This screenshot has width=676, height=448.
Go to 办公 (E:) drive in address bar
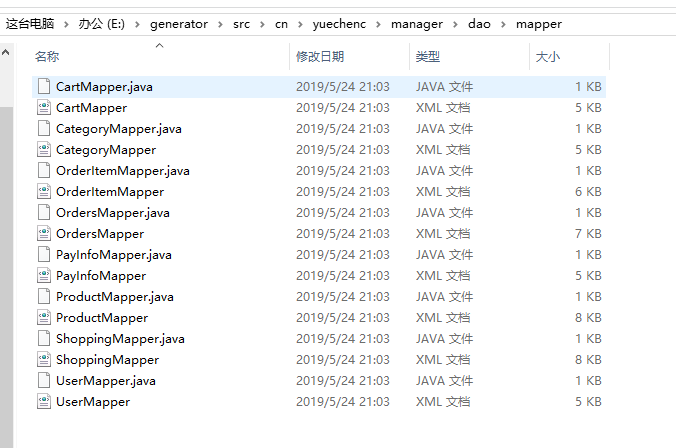pyautogui.click(x=101, y=24)
